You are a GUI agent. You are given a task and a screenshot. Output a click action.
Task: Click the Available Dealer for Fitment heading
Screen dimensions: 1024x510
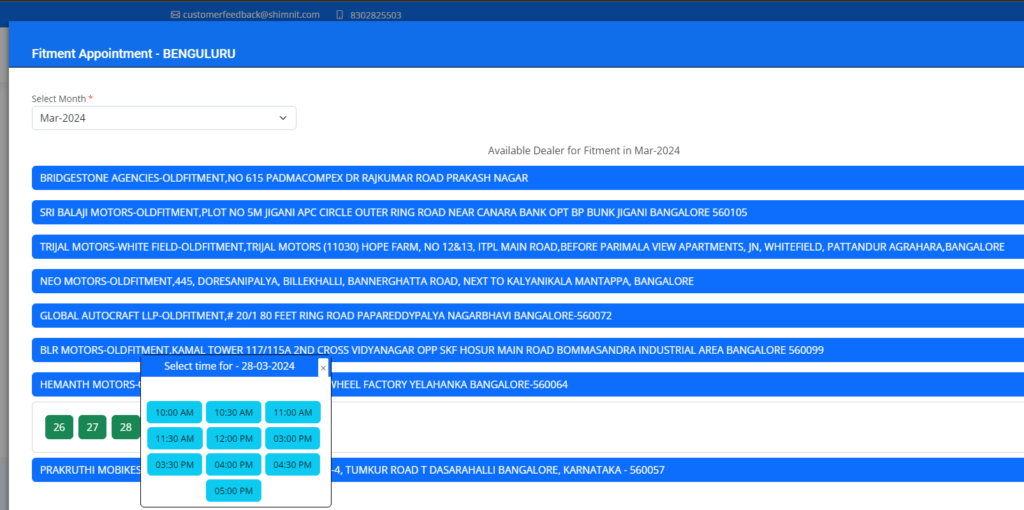584,150
